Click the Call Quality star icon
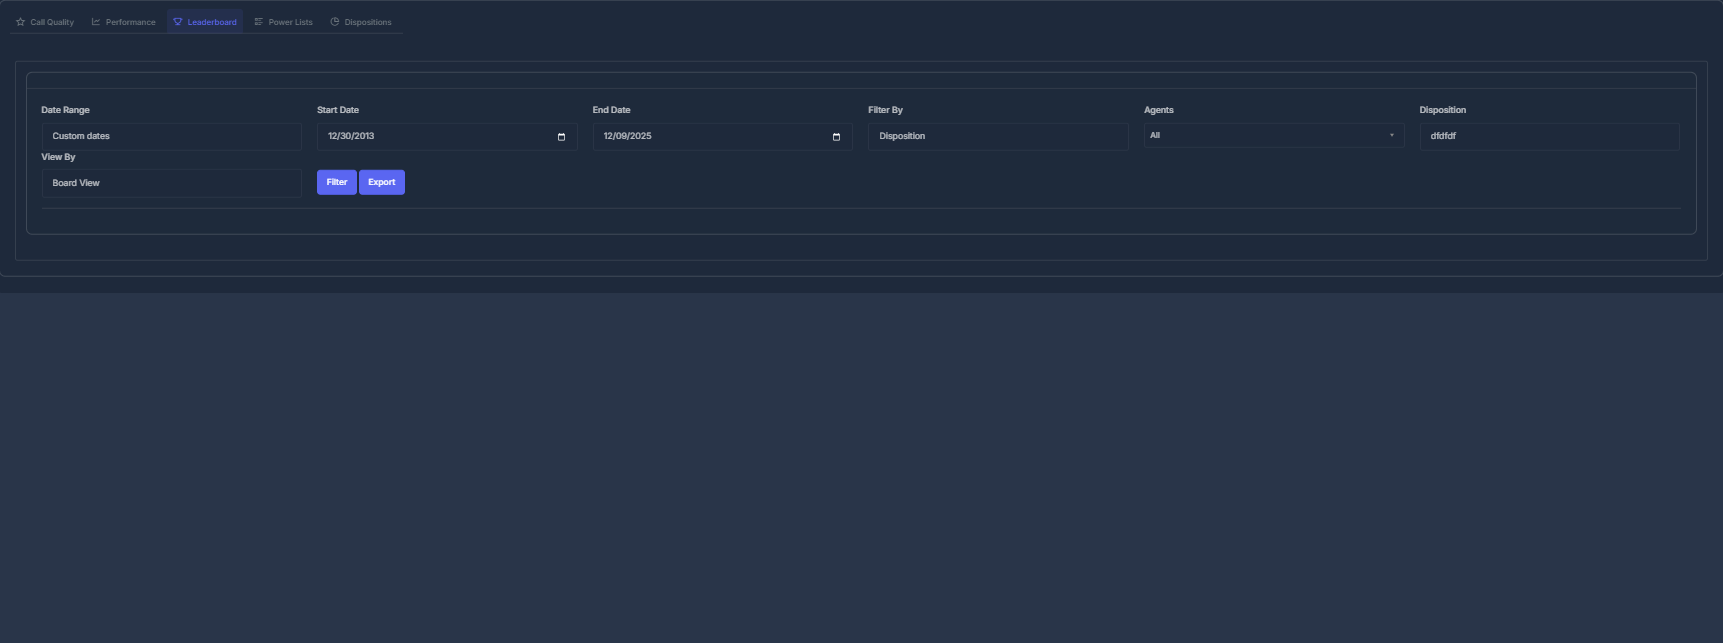This screenshot has height=643, width=1723. click(21, 22)
